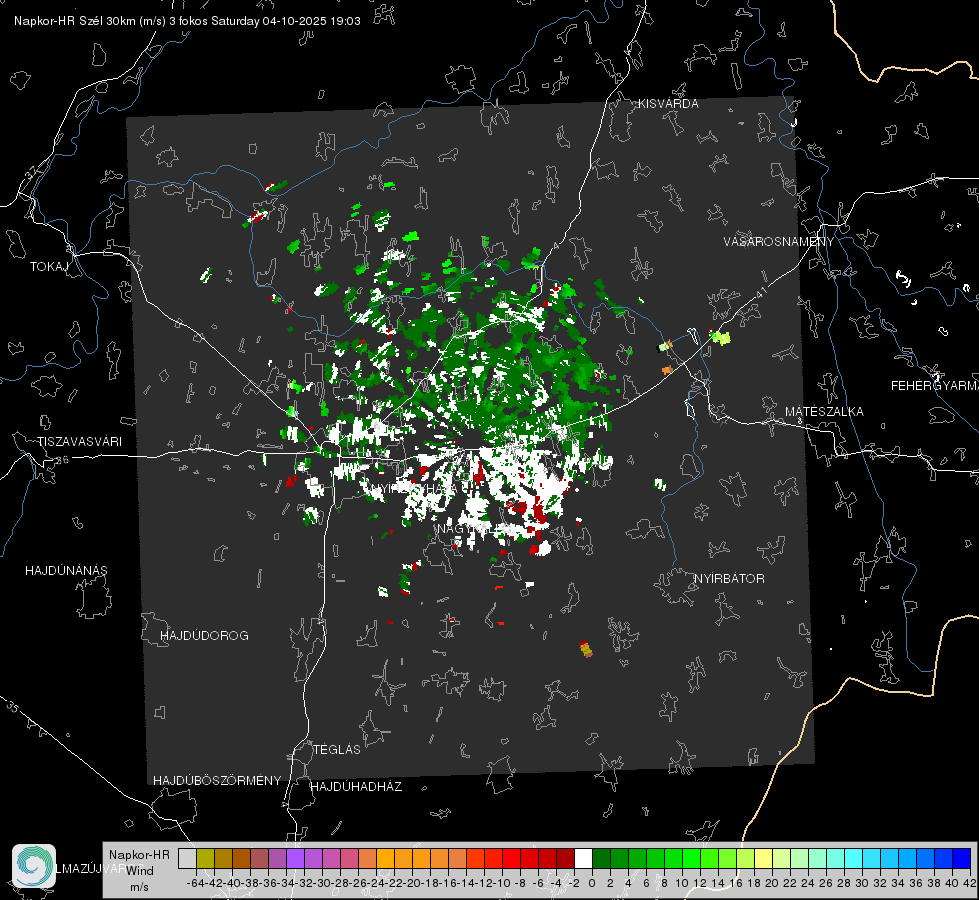979x900 pixels.
Task: Click the white swatch in the wind legend
Action: pyautogui.click(x=583, y=858)
